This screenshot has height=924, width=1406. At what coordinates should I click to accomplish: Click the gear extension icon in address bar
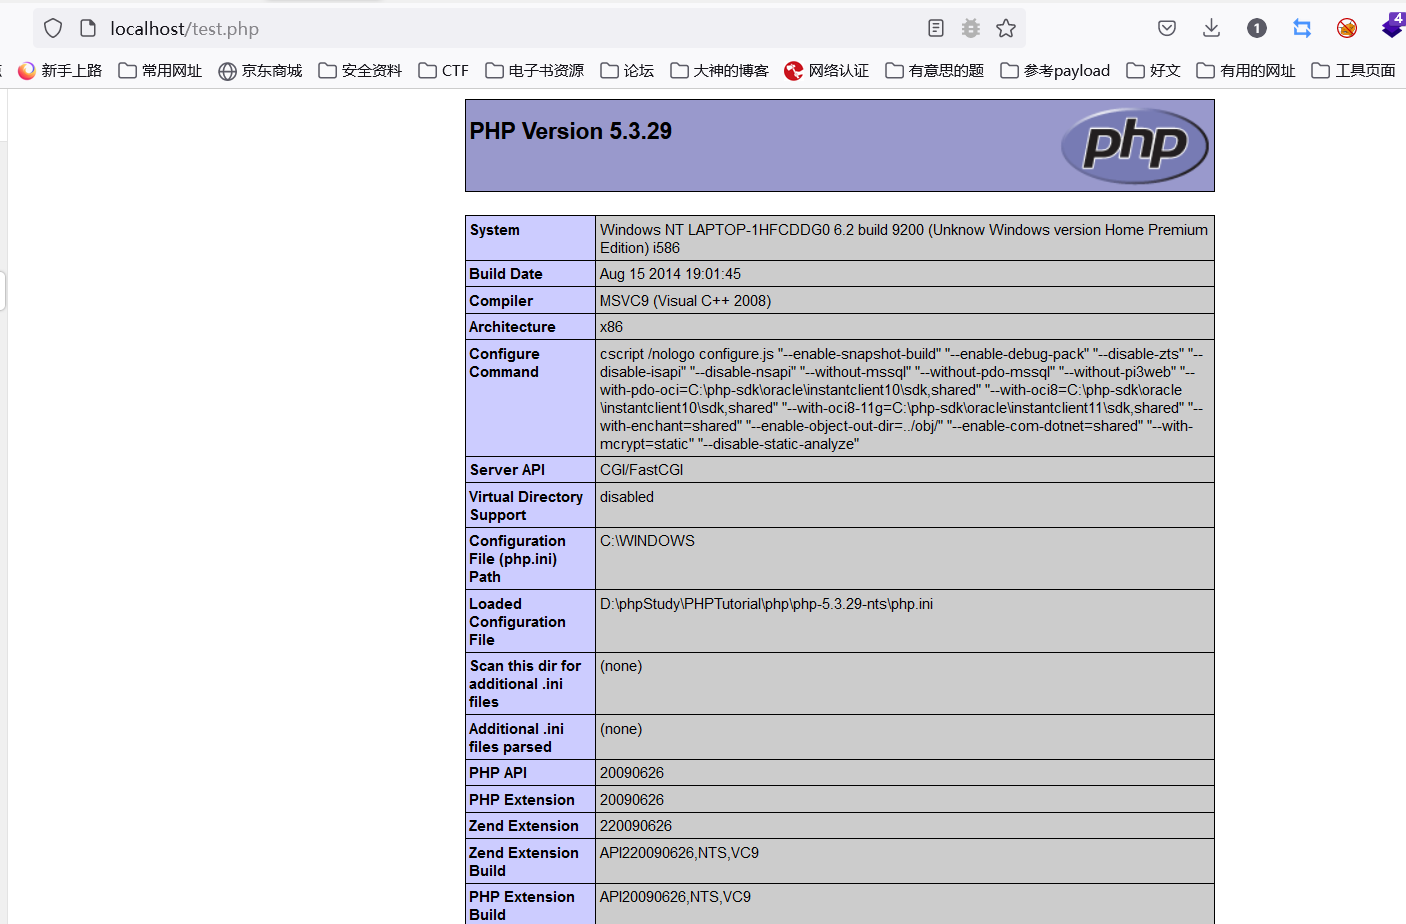(x=970, y=28)
